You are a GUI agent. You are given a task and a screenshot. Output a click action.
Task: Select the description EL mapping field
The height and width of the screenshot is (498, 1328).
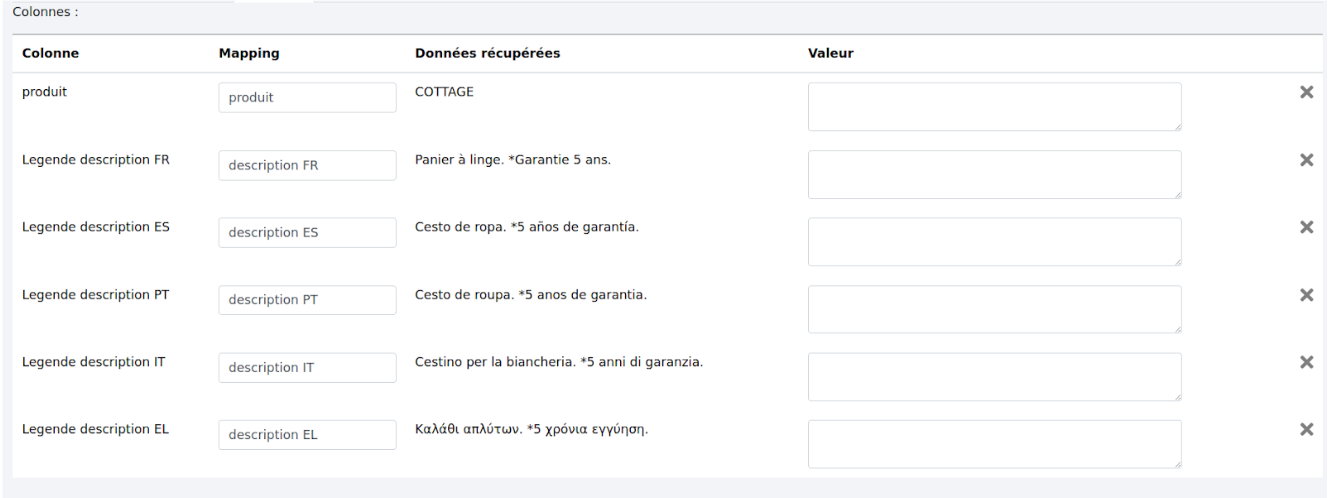(x=307, y=435)
